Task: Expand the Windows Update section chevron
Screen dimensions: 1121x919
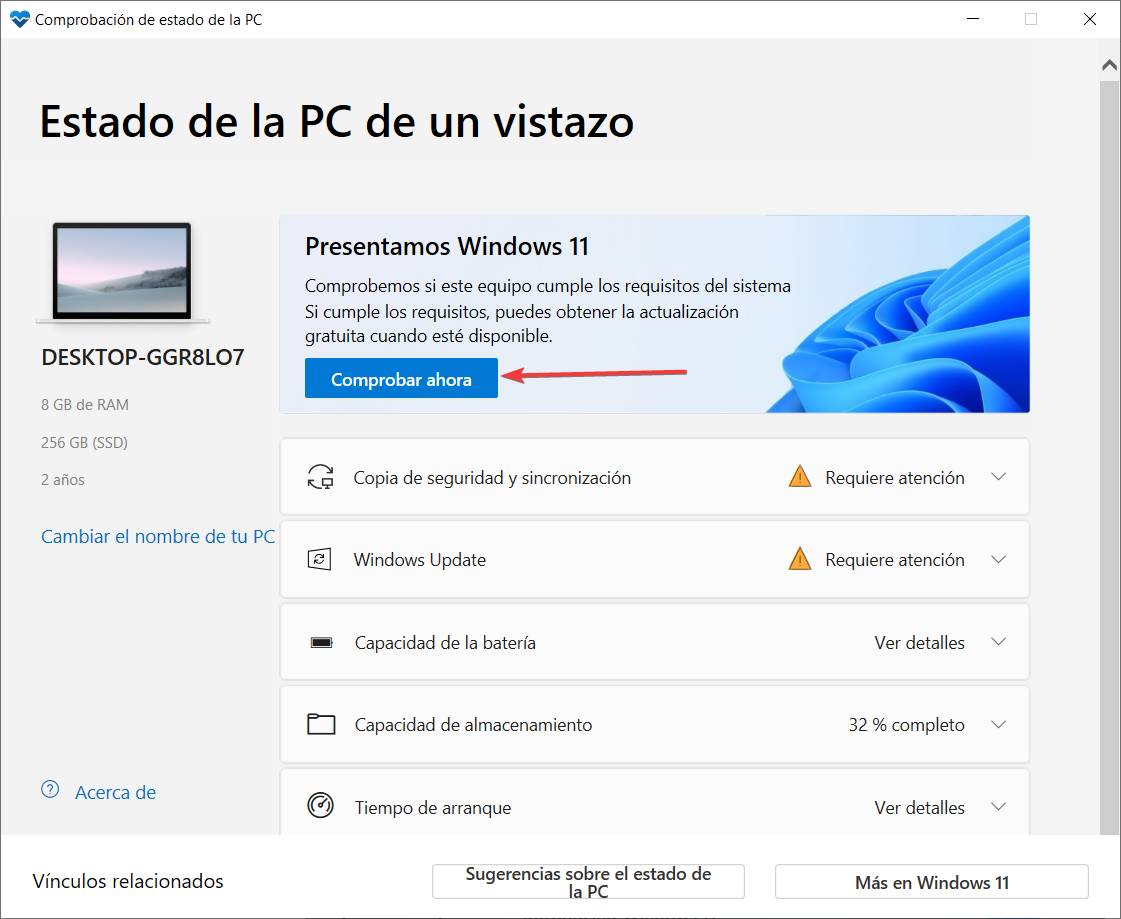Action: (999, 559)
